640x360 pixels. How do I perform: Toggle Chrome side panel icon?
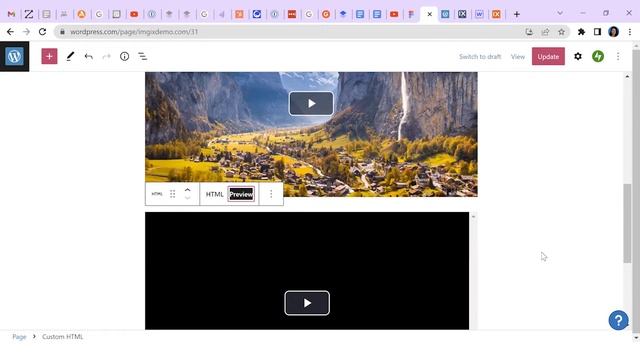(x=597, y=31)
